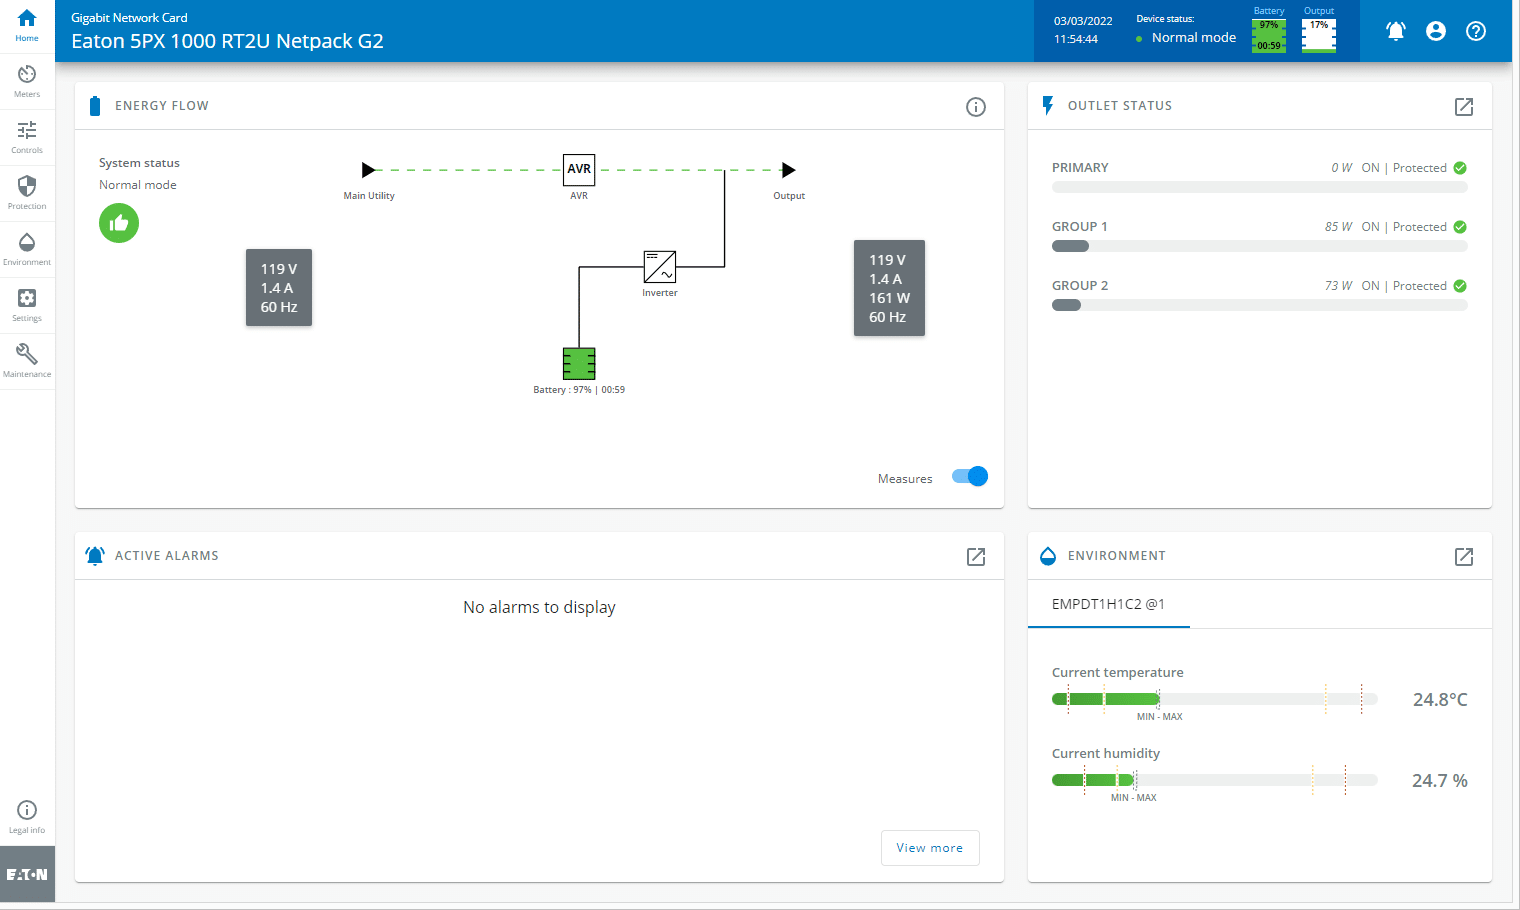Viewport: 1520px width, 910px height.
Task: Toggle the Measures switch off
Action: (970, 477)
